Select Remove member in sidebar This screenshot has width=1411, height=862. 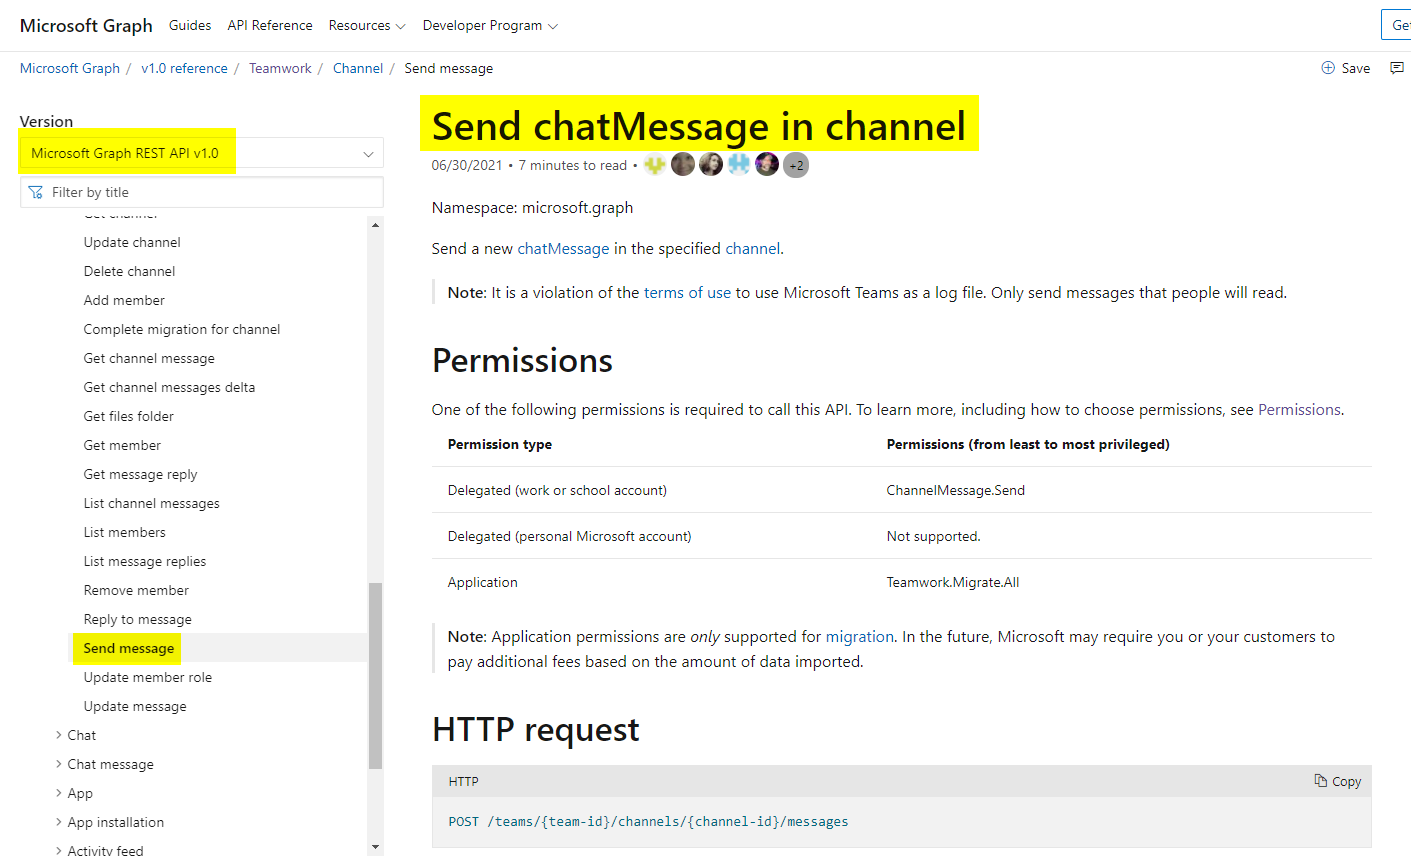pos(136,590)
